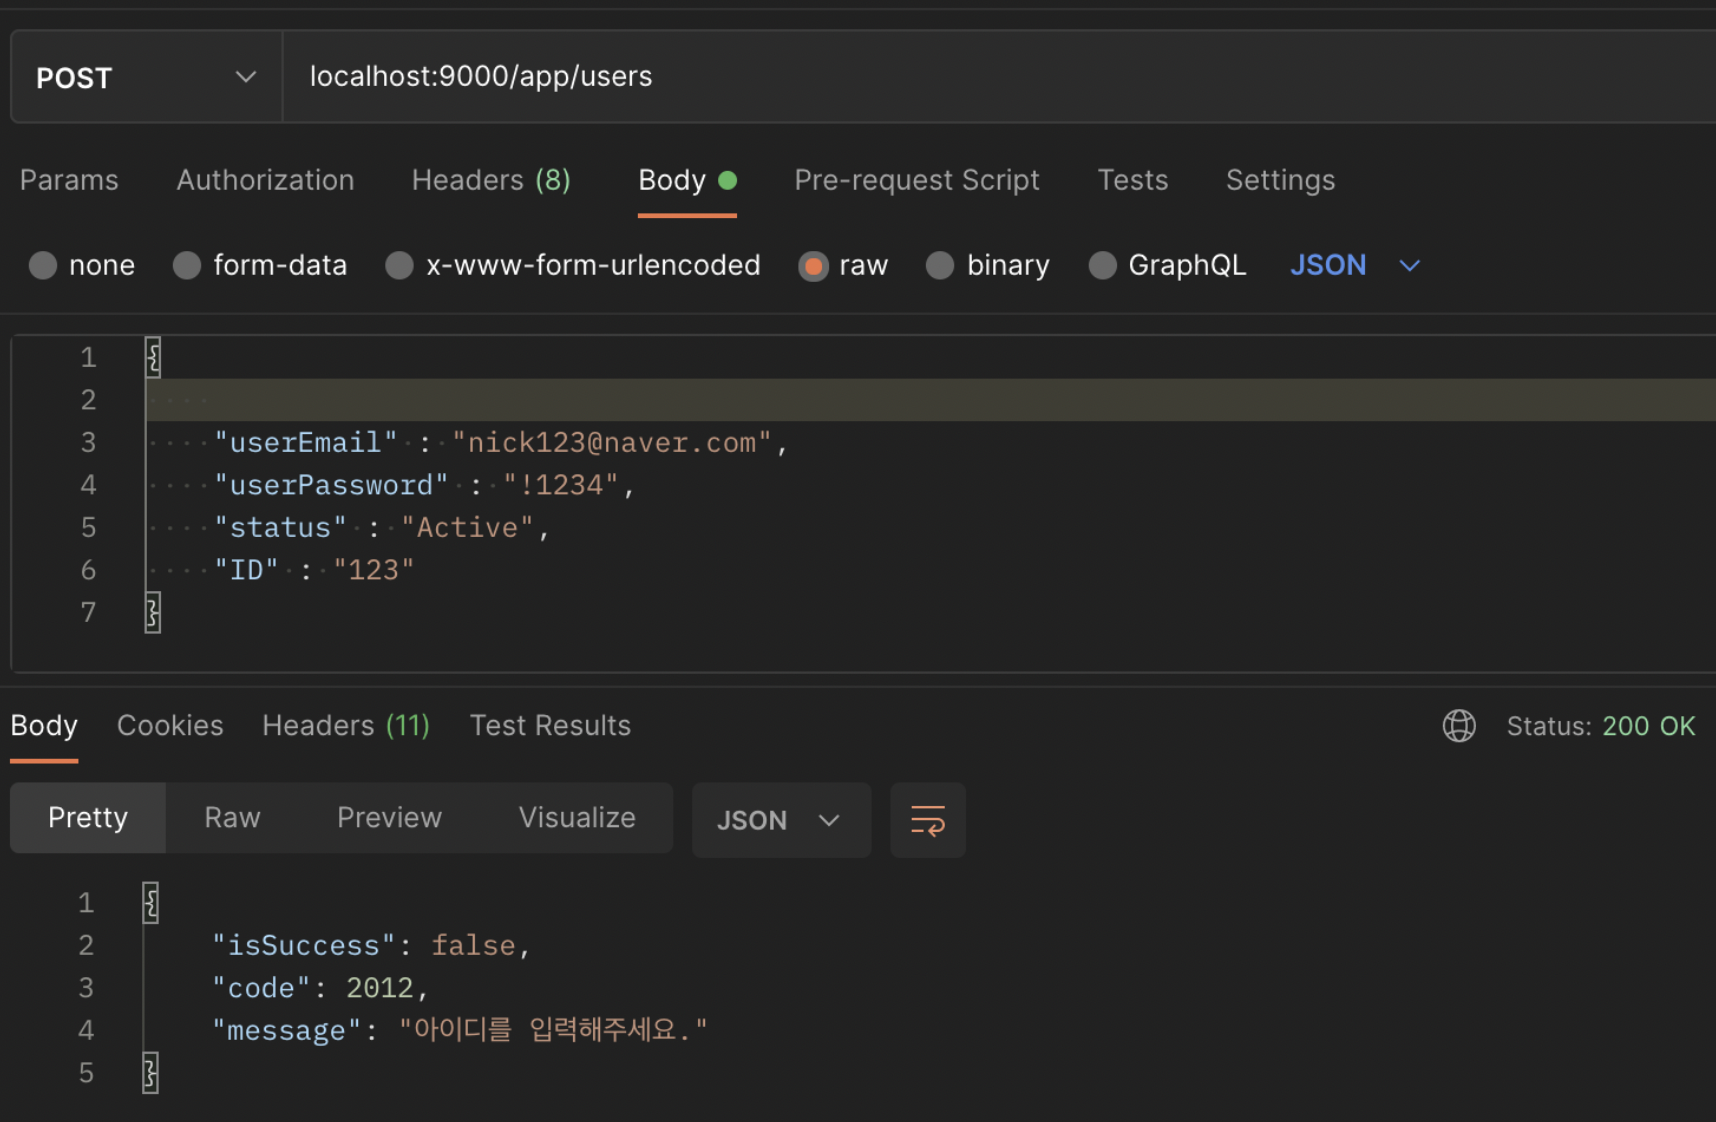Screen dimensions: 1716x1122
Task: Click the "!1234" password value
Action: [x=561, y=485]
